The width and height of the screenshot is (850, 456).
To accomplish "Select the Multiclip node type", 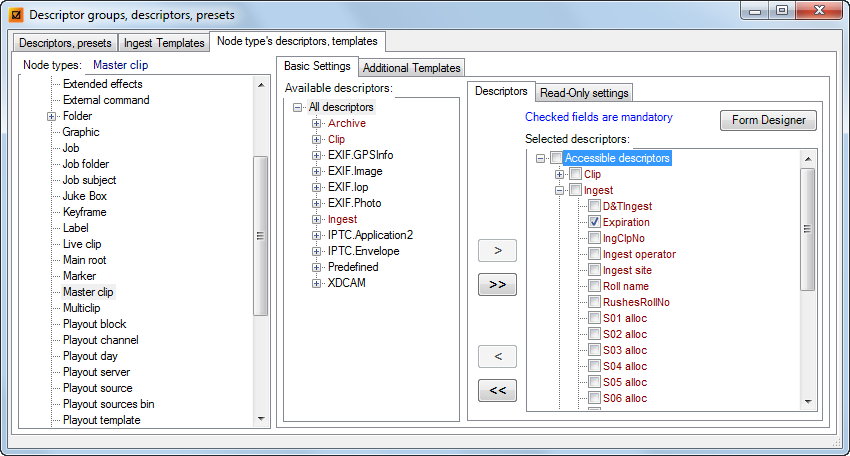I will (81, 308).
